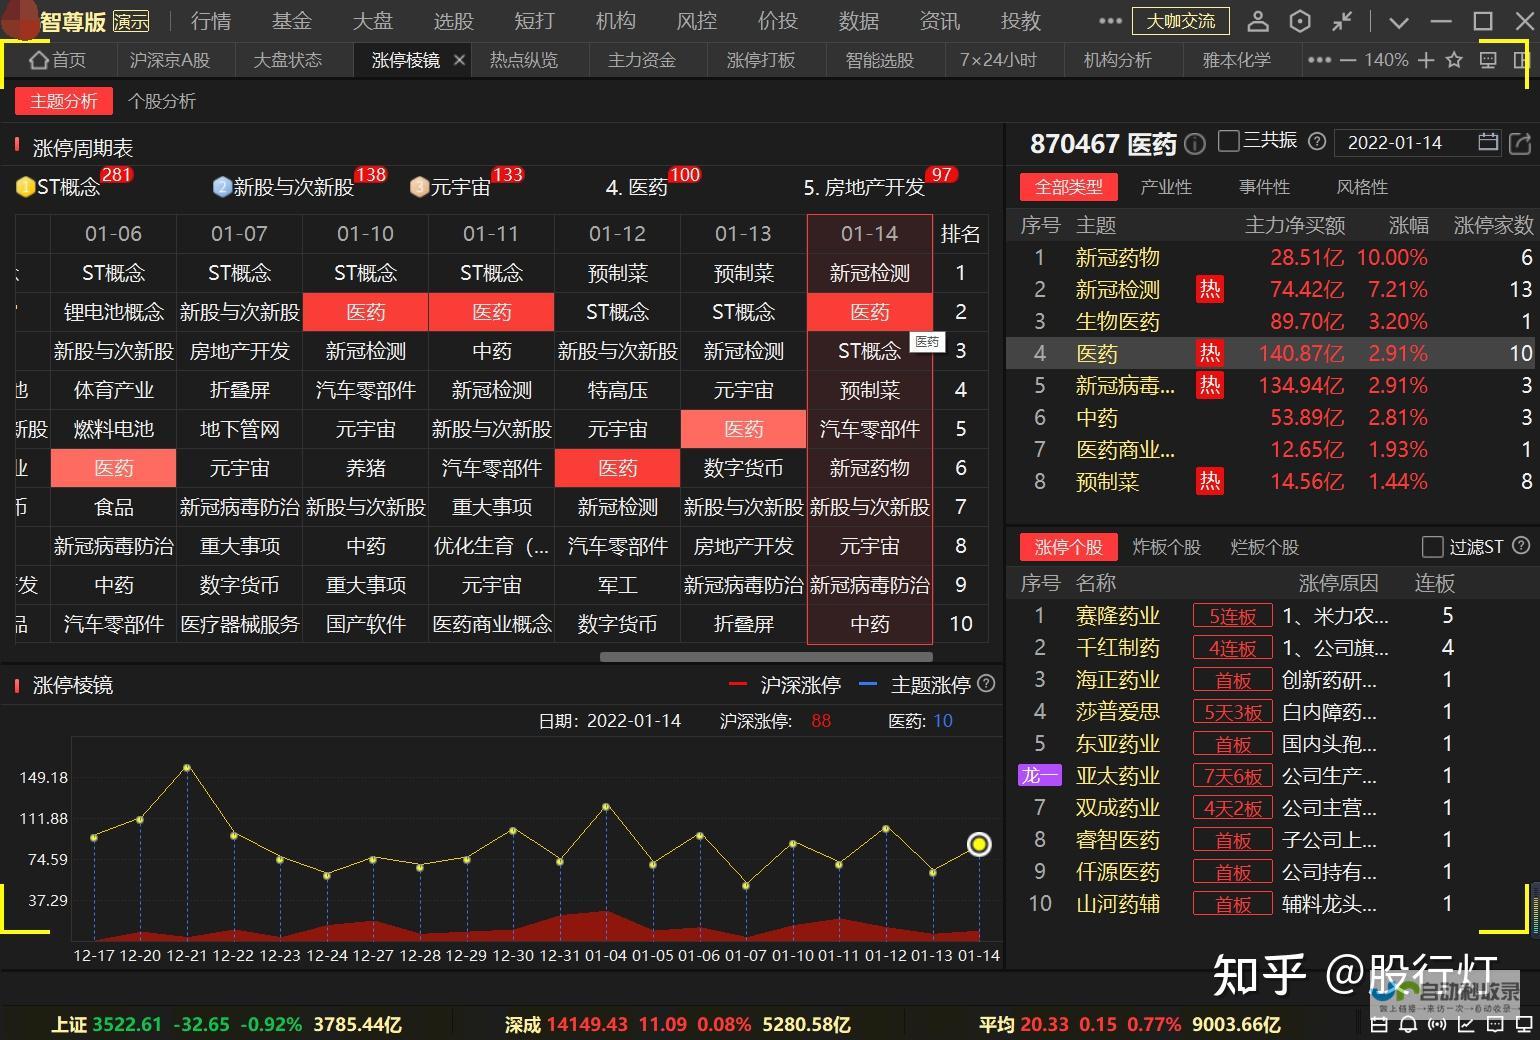
Task: Switch to the 智能选股 tab
Action: point(880,60)
